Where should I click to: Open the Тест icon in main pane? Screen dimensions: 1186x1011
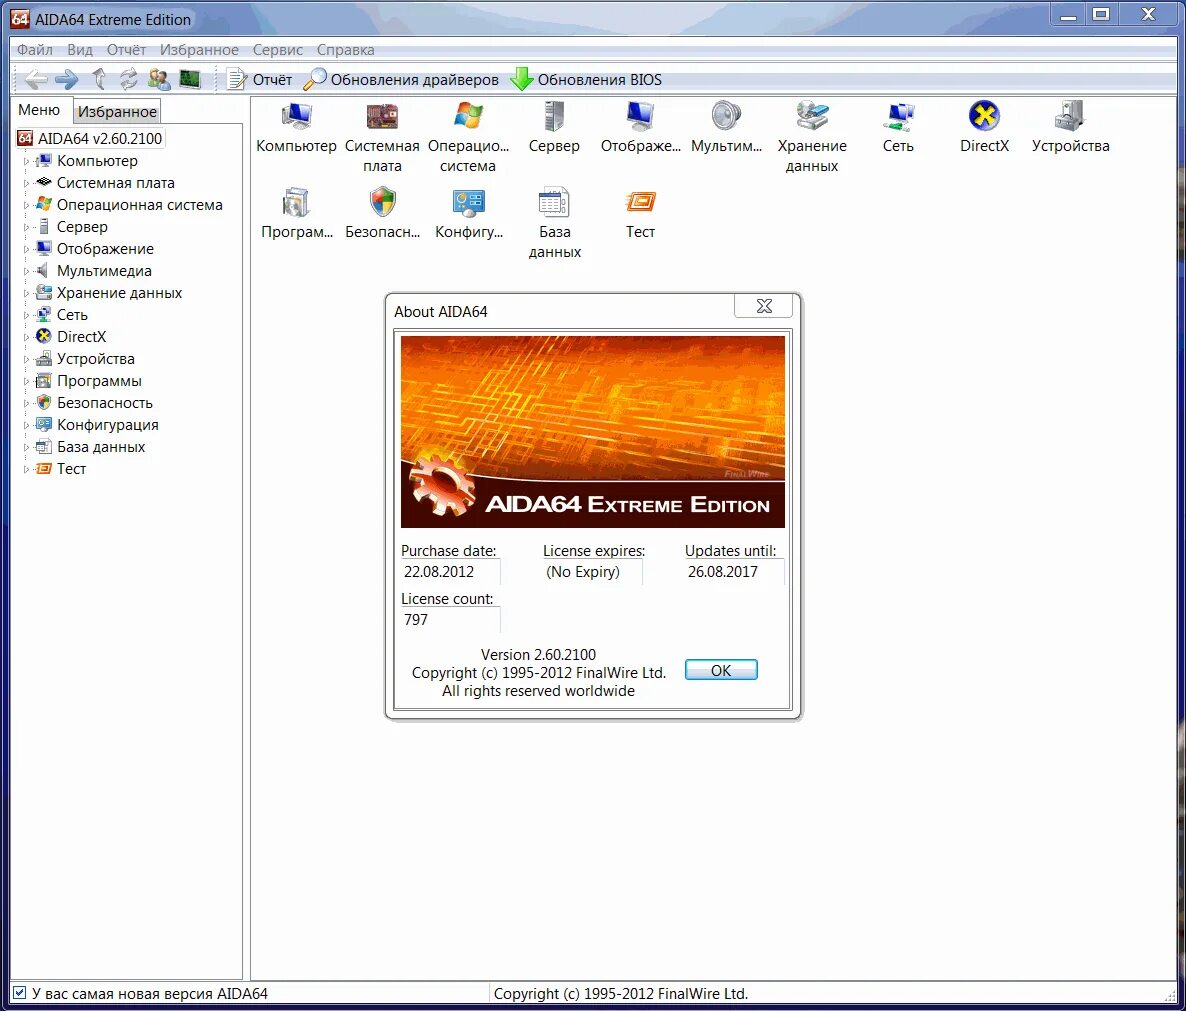(640, 202)
